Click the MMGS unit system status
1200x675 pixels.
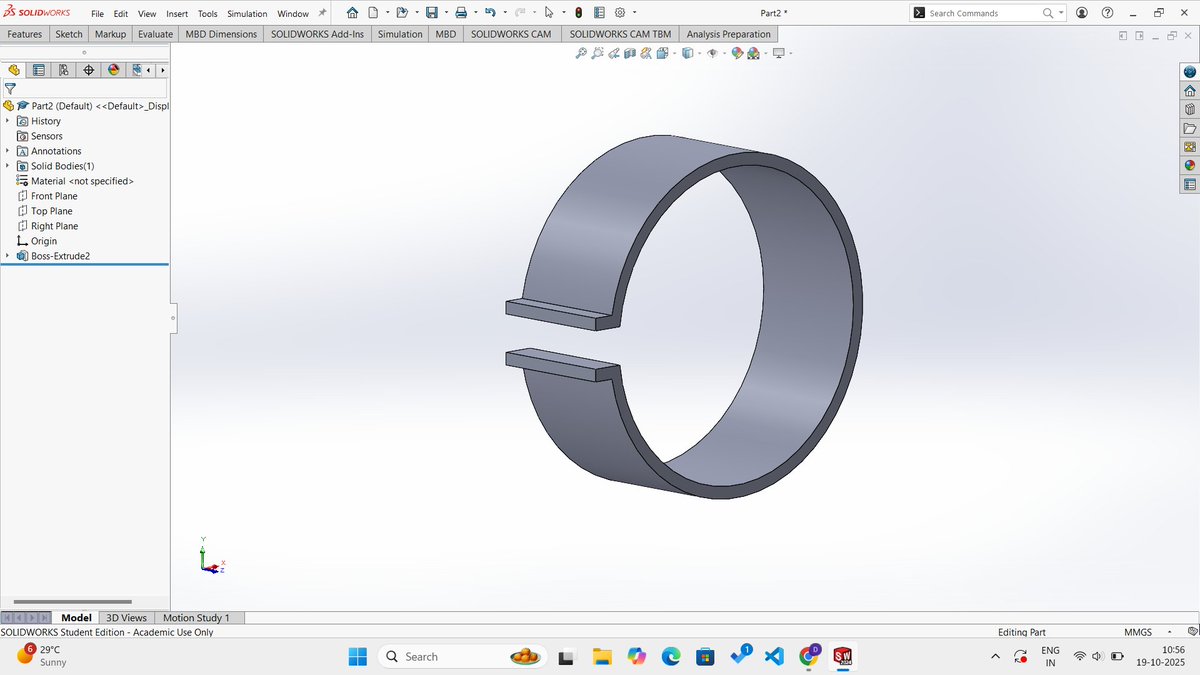tap(1138, 632)
